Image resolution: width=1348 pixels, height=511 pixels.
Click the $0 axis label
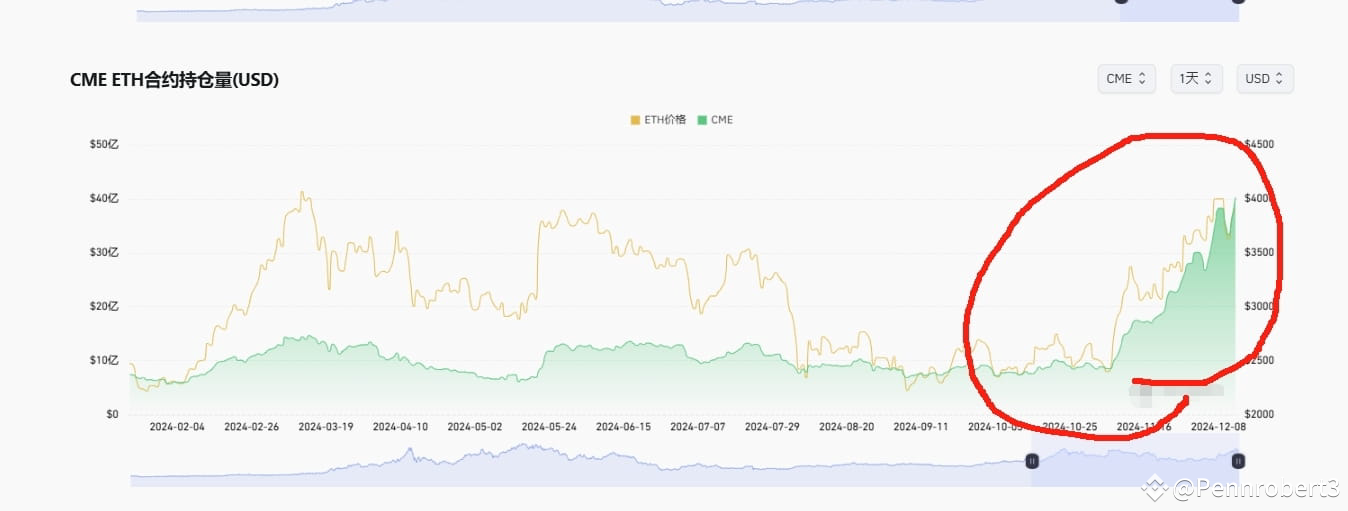112,414
